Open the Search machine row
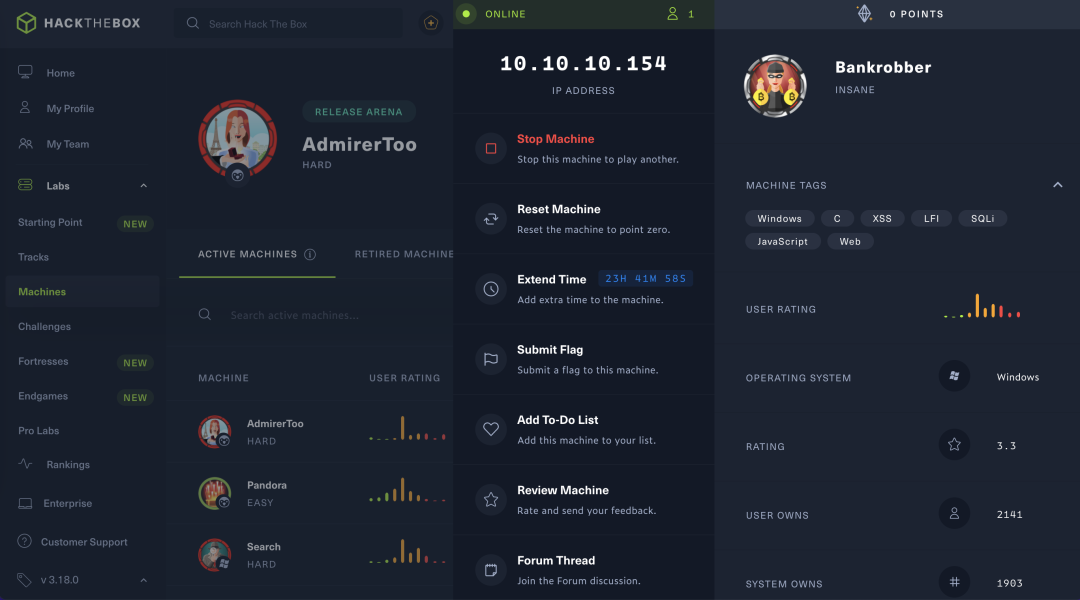 pos(311,555)
